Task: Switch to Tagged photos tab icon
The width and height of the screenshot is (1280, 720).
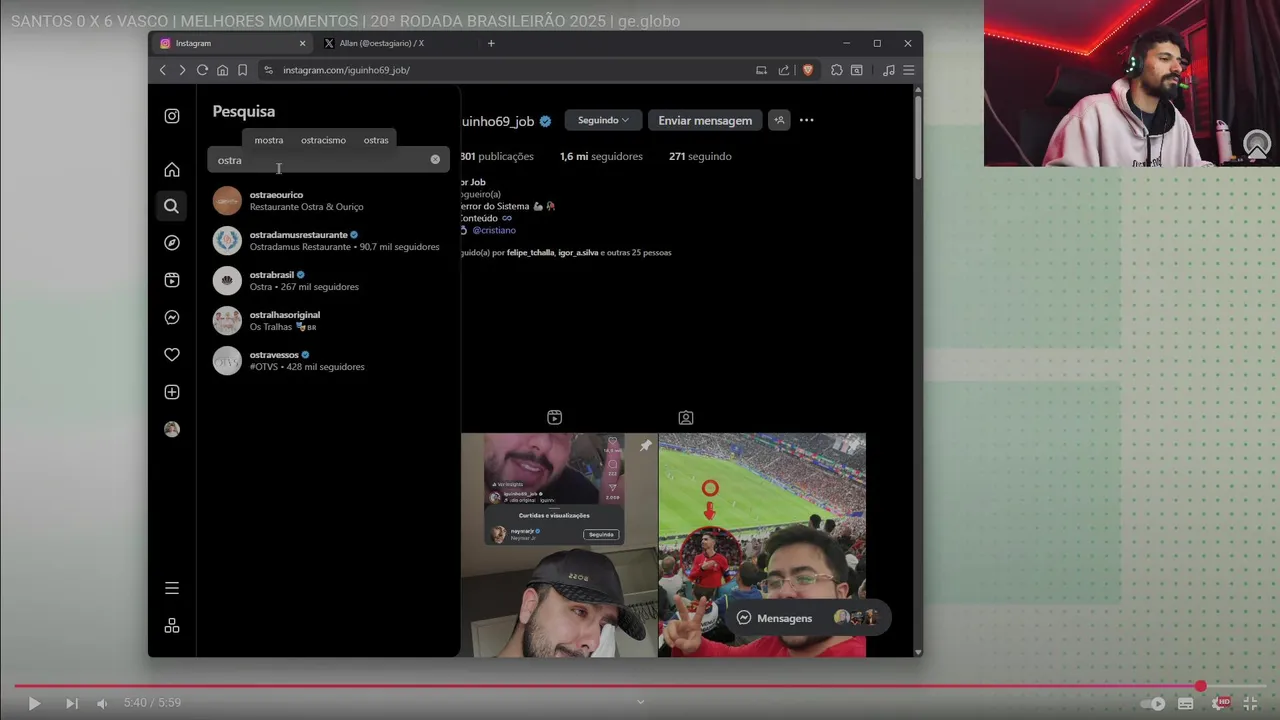Action: tap(686, 418)
